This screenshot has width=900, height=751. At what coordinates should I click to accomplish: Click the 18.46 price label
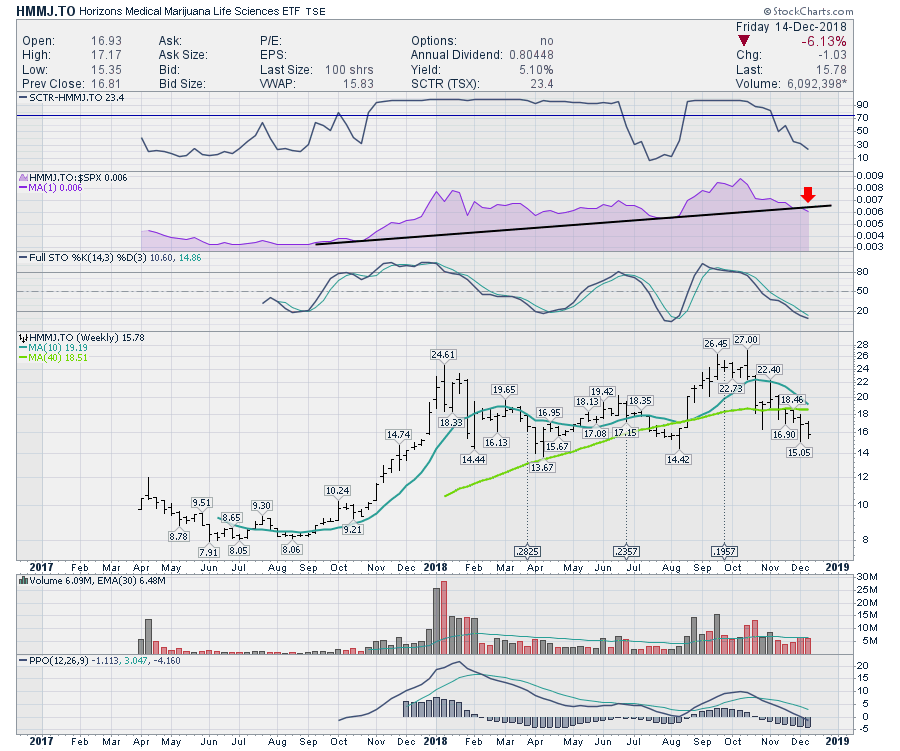pos(792,400)
